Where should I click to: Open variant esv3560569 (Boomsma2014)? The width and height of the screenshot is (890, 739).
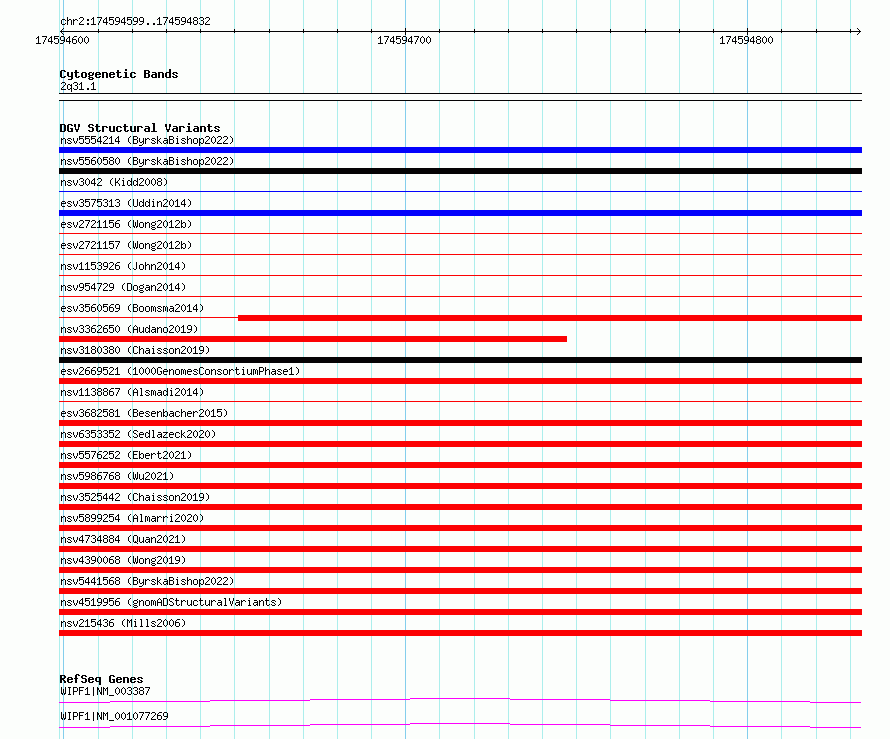pos(132,308)
